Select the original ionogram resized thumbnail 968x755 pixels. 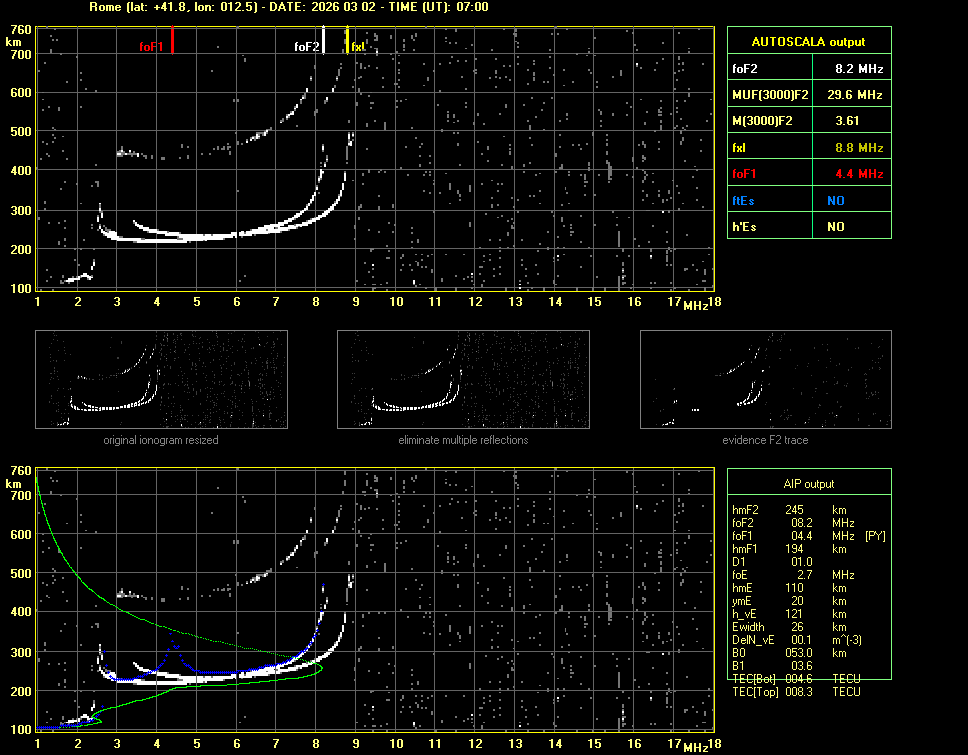pyautogui.click(x=161, y=379)
